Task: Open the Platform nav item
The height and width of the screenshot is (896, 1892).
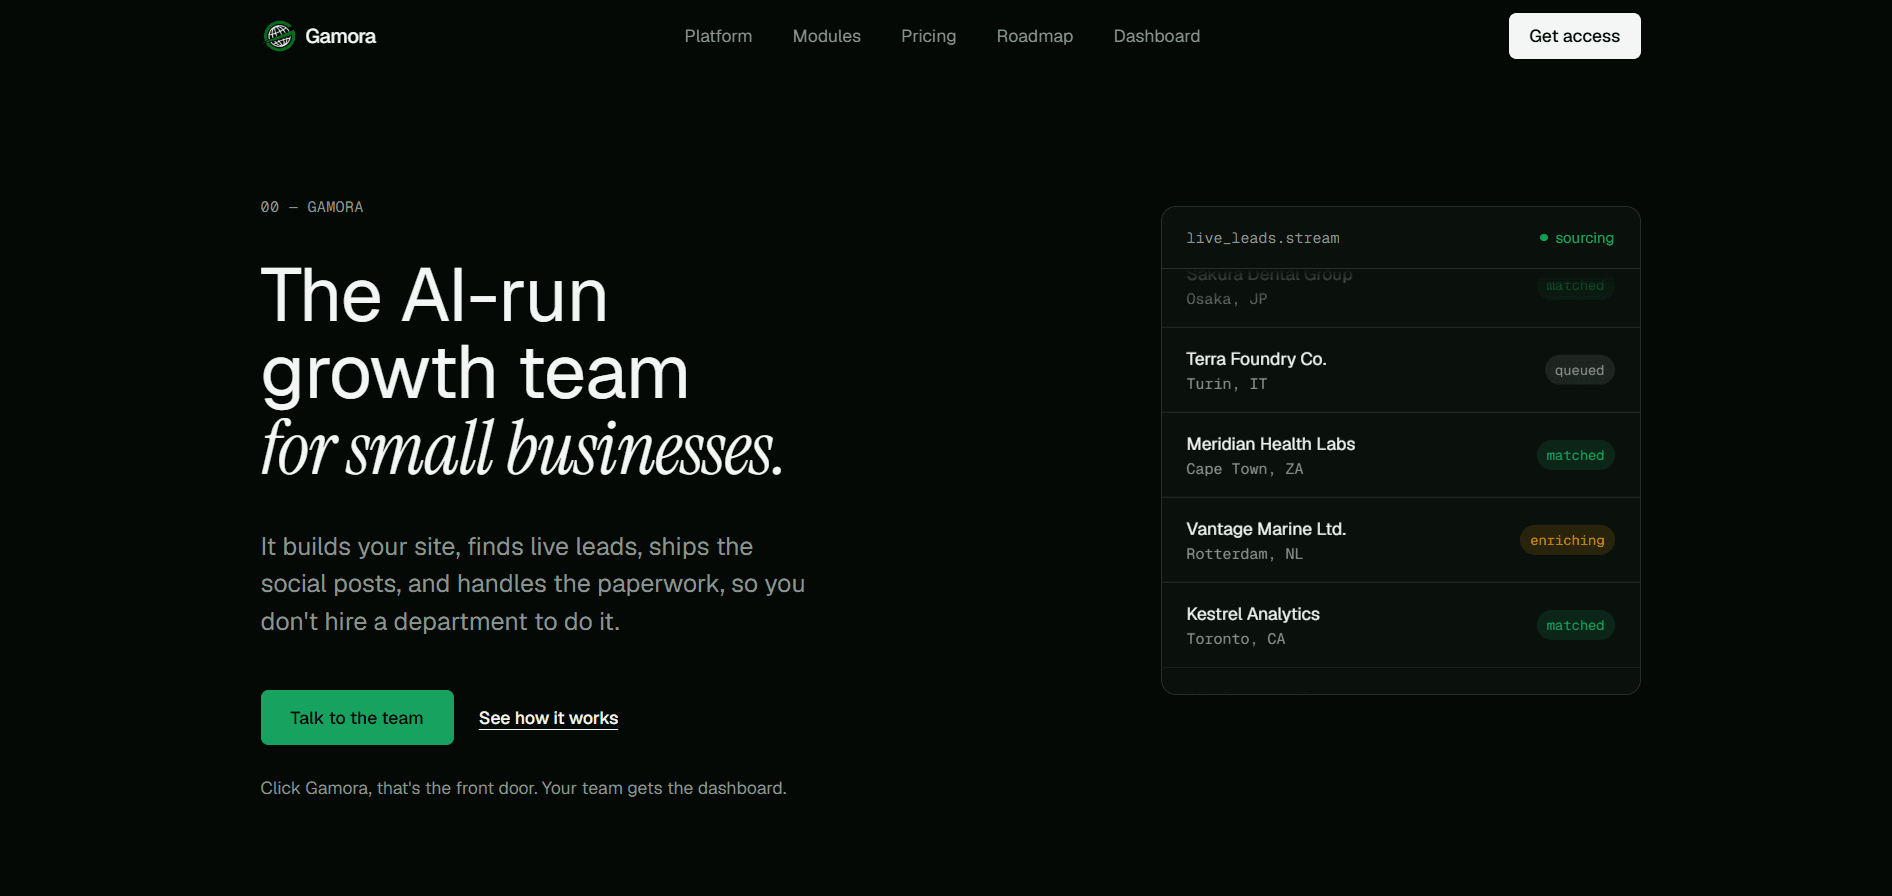Action: point(718,36)
